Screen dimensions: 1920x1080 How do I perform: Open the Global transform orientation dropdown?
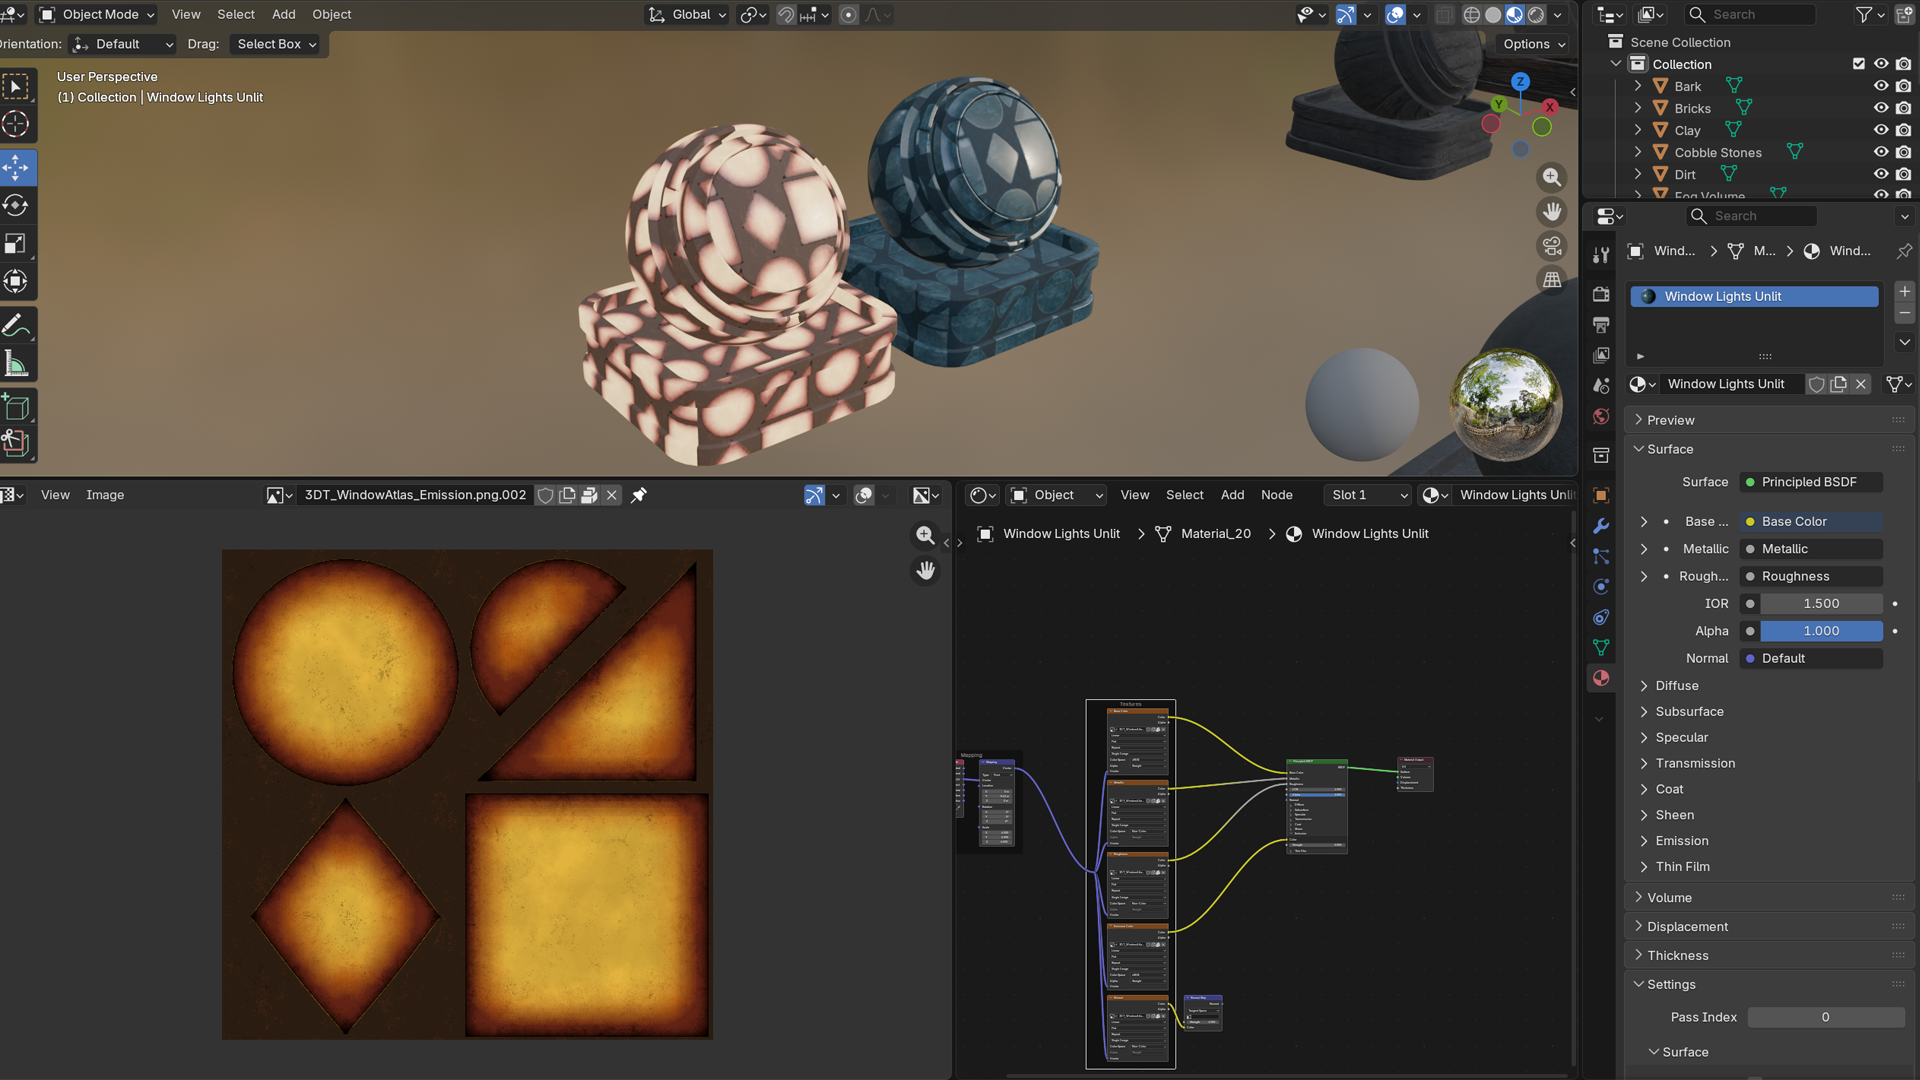[x=687, y=15]
